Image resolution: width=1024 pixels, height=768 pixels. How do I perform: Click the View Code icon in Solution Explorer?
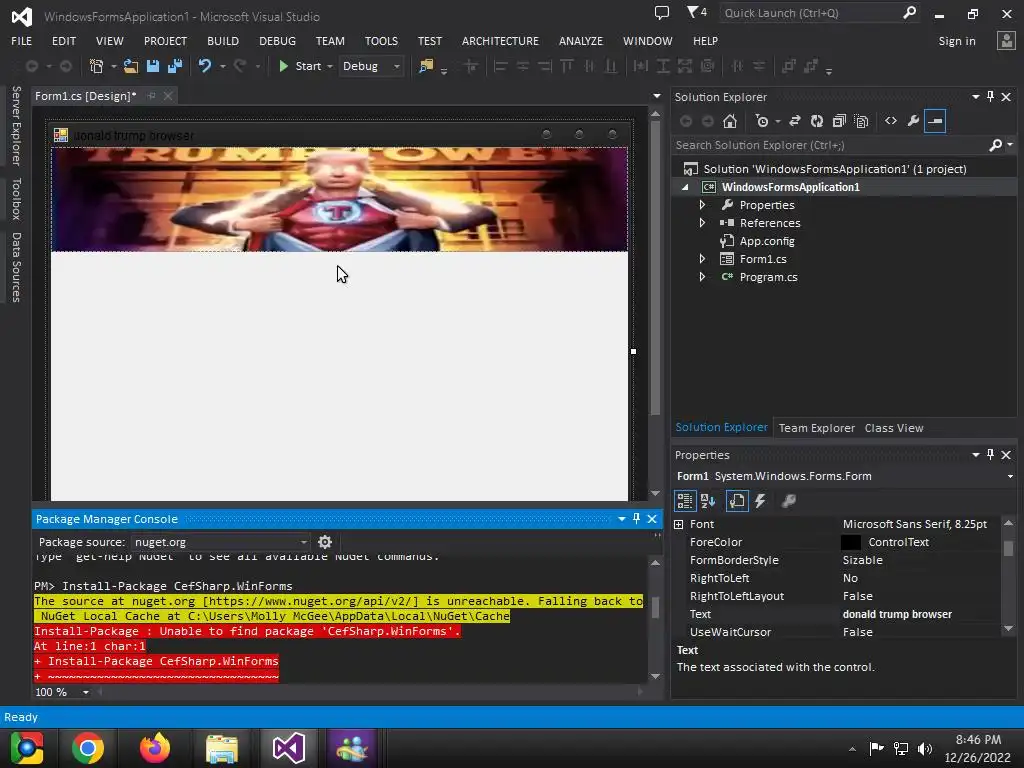(891, 121)
